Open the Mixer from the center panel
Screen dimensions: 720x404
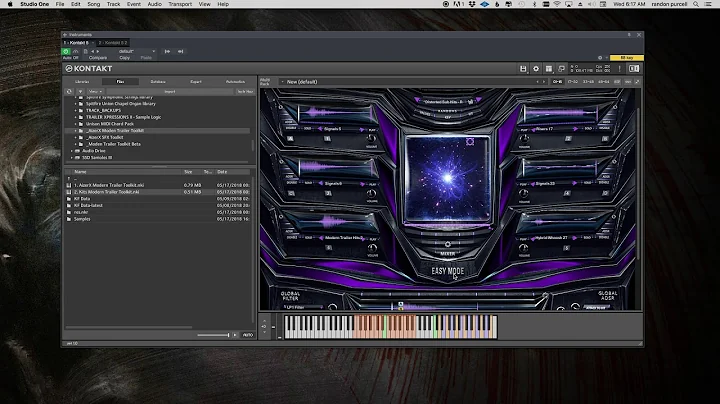448,253
